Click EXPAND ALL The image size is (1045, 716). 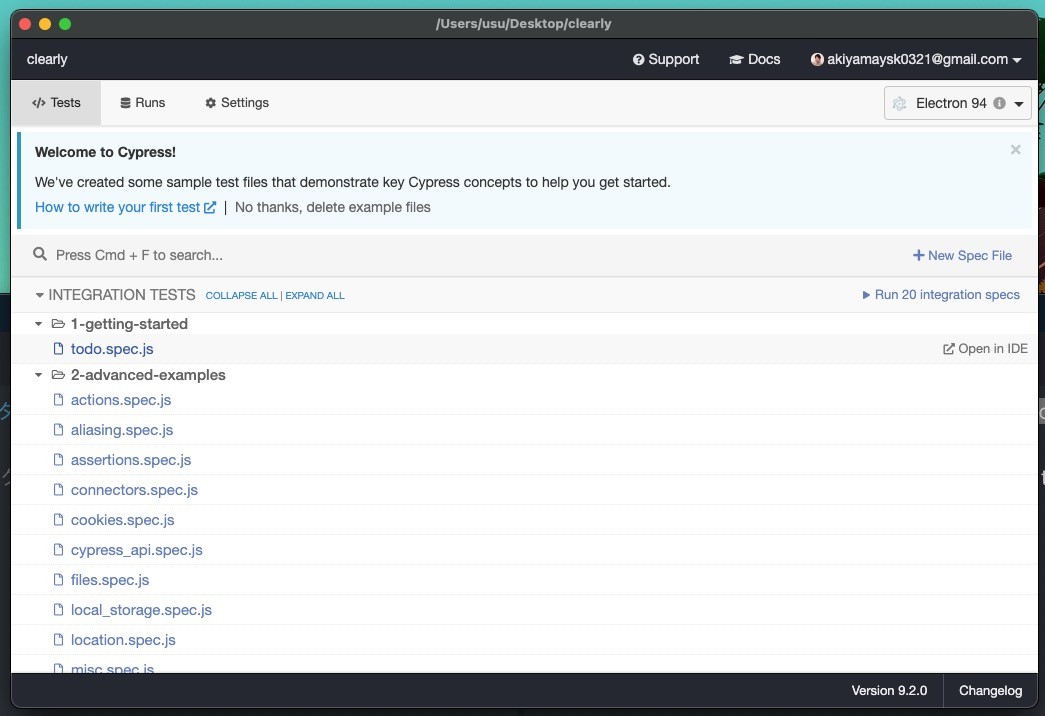coord(315,295)
